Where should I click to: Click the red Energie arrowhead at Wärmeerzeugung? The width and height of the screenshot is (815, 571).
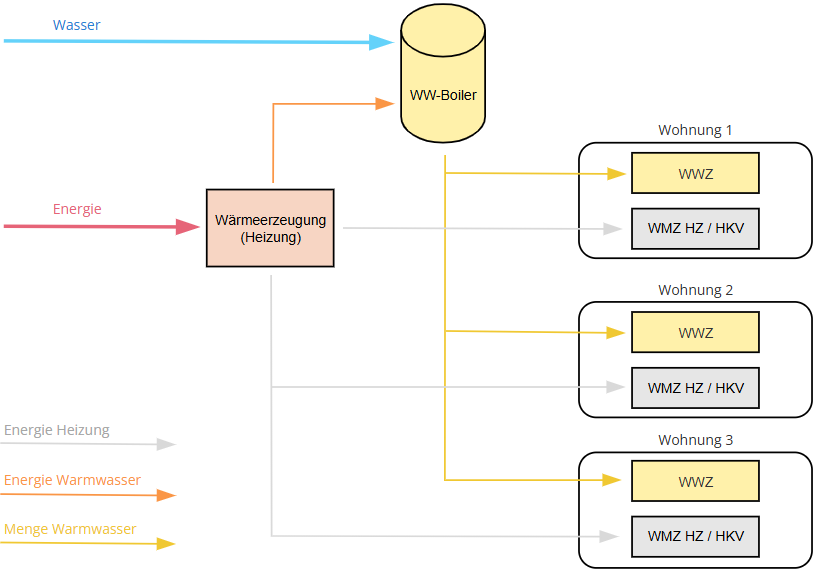(x=188, y=227)
